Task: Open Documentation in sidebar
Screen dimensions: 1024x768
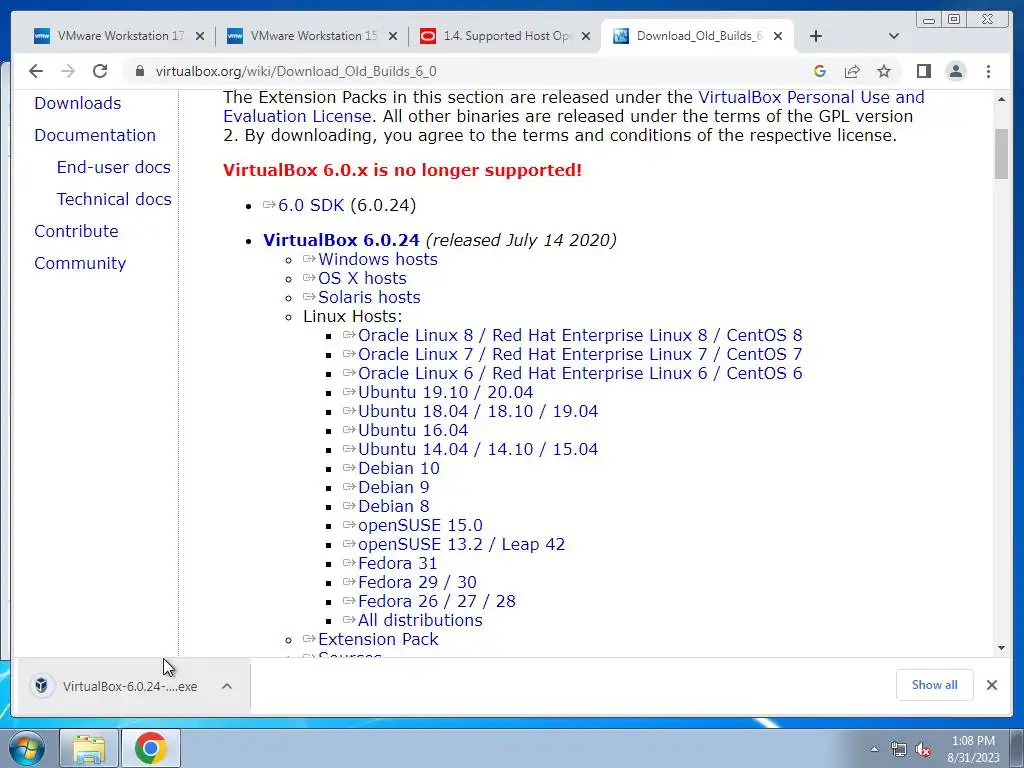Action: [x=95, y=135]
